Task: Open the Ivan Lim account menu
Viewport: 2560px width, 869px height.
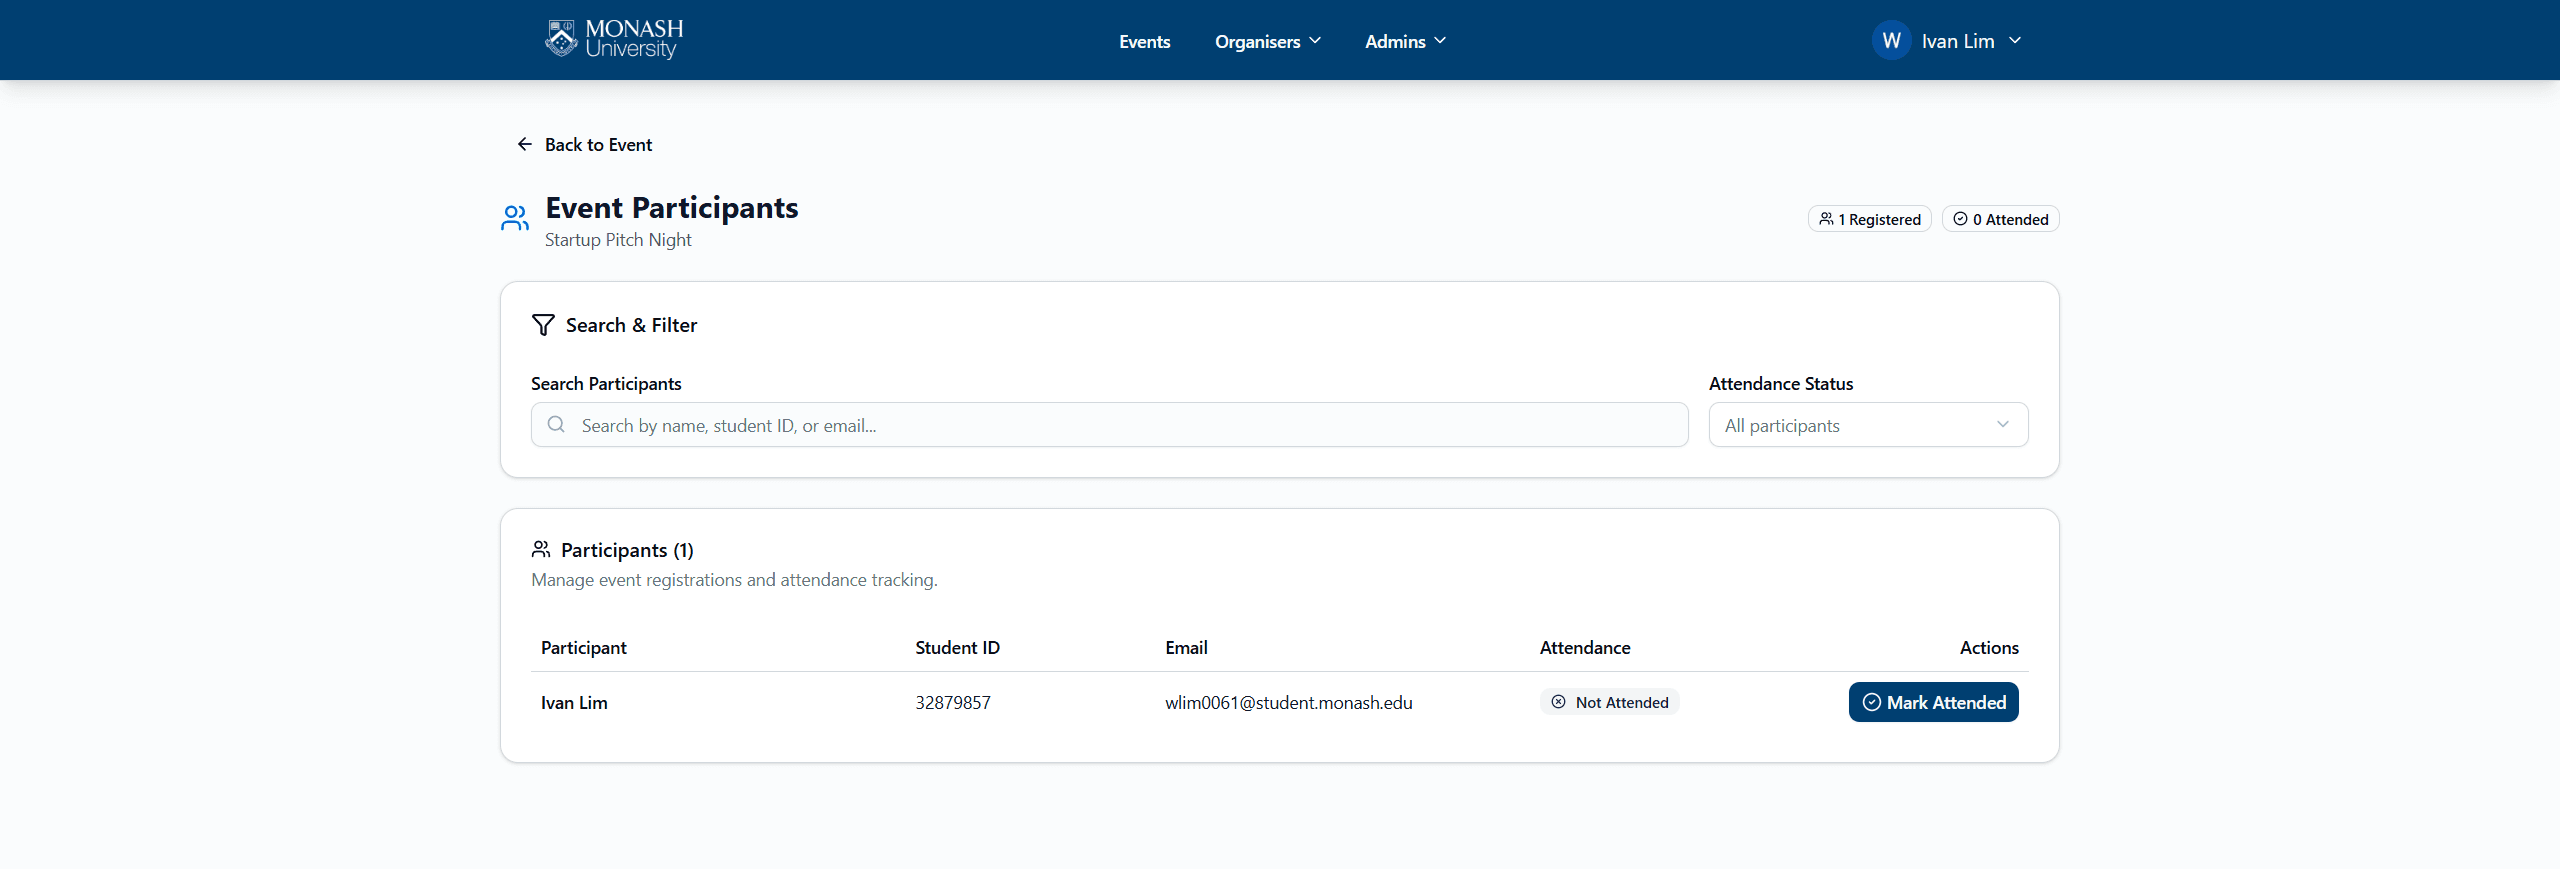Action: tap(1970, 41)
